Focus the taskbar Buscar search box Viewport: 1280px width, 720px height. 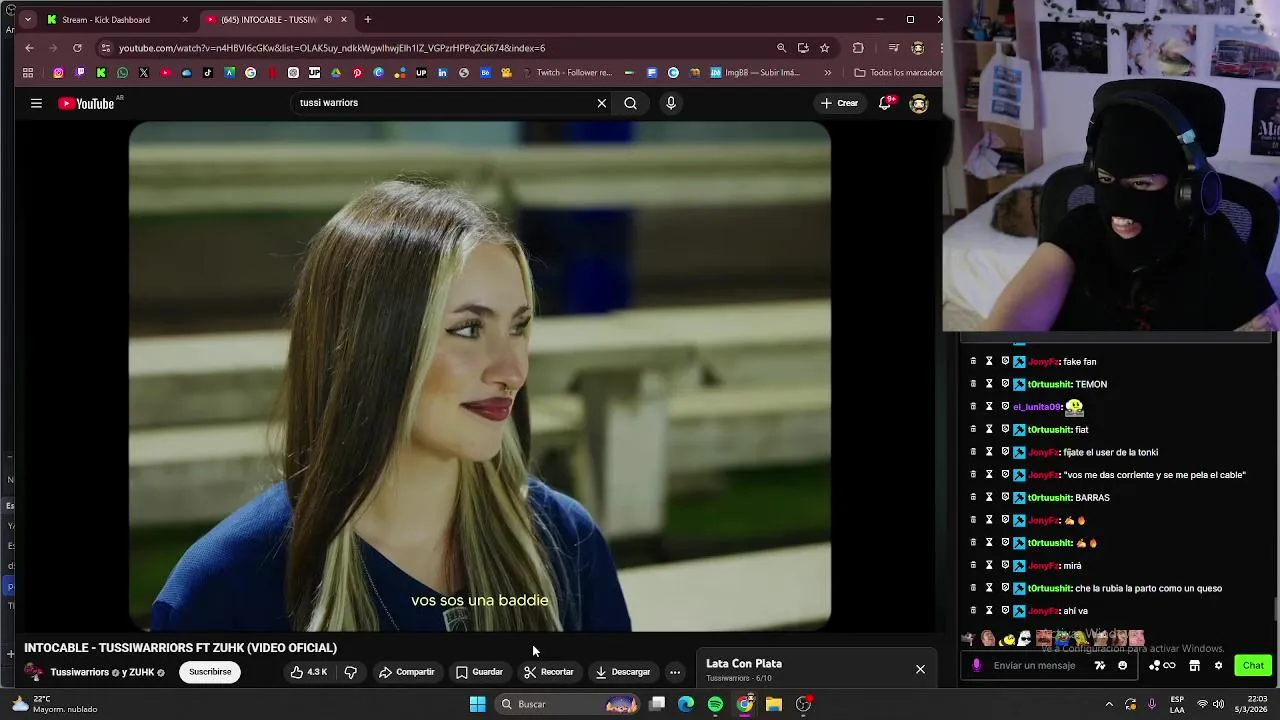pos(567,704)
